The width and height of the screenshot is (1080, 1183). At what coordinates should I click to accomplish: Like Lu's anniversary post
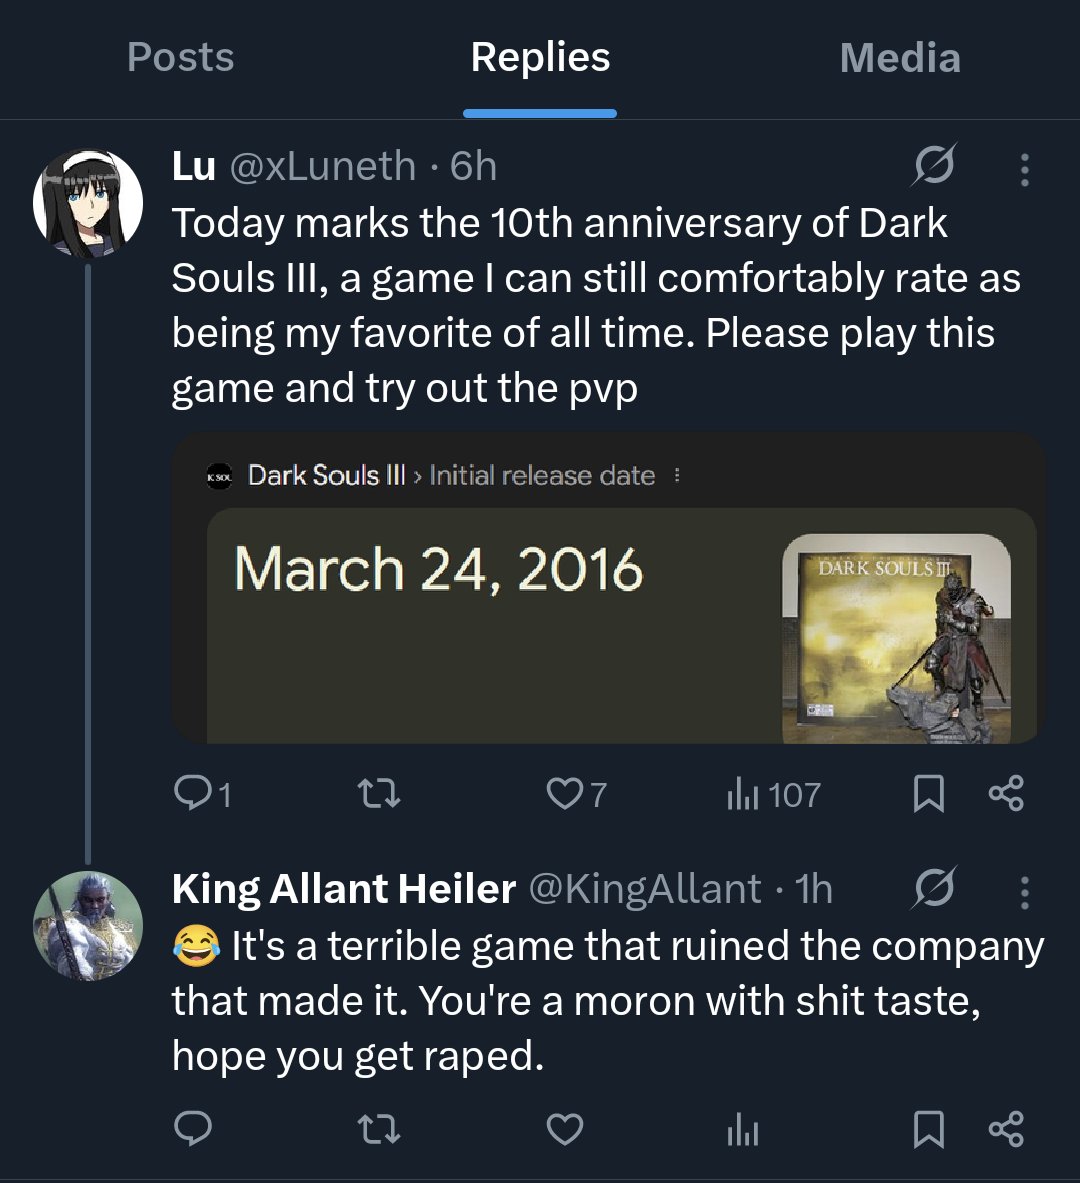[565, 794]
